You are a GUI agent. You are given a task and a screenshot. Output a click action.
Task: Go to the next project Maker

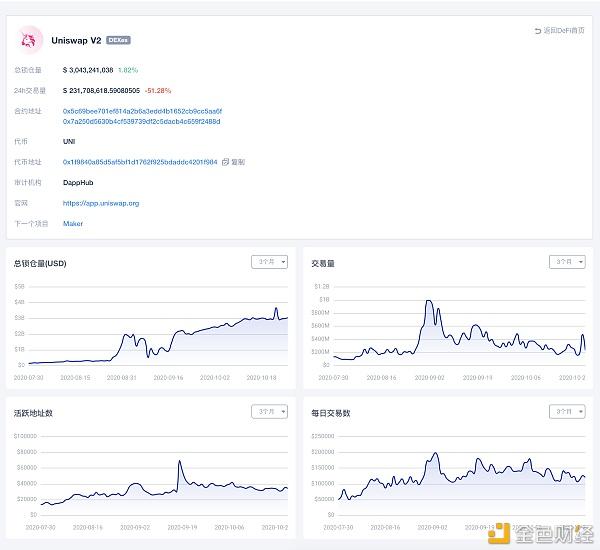pyautogui.click(x=73, y=224)
